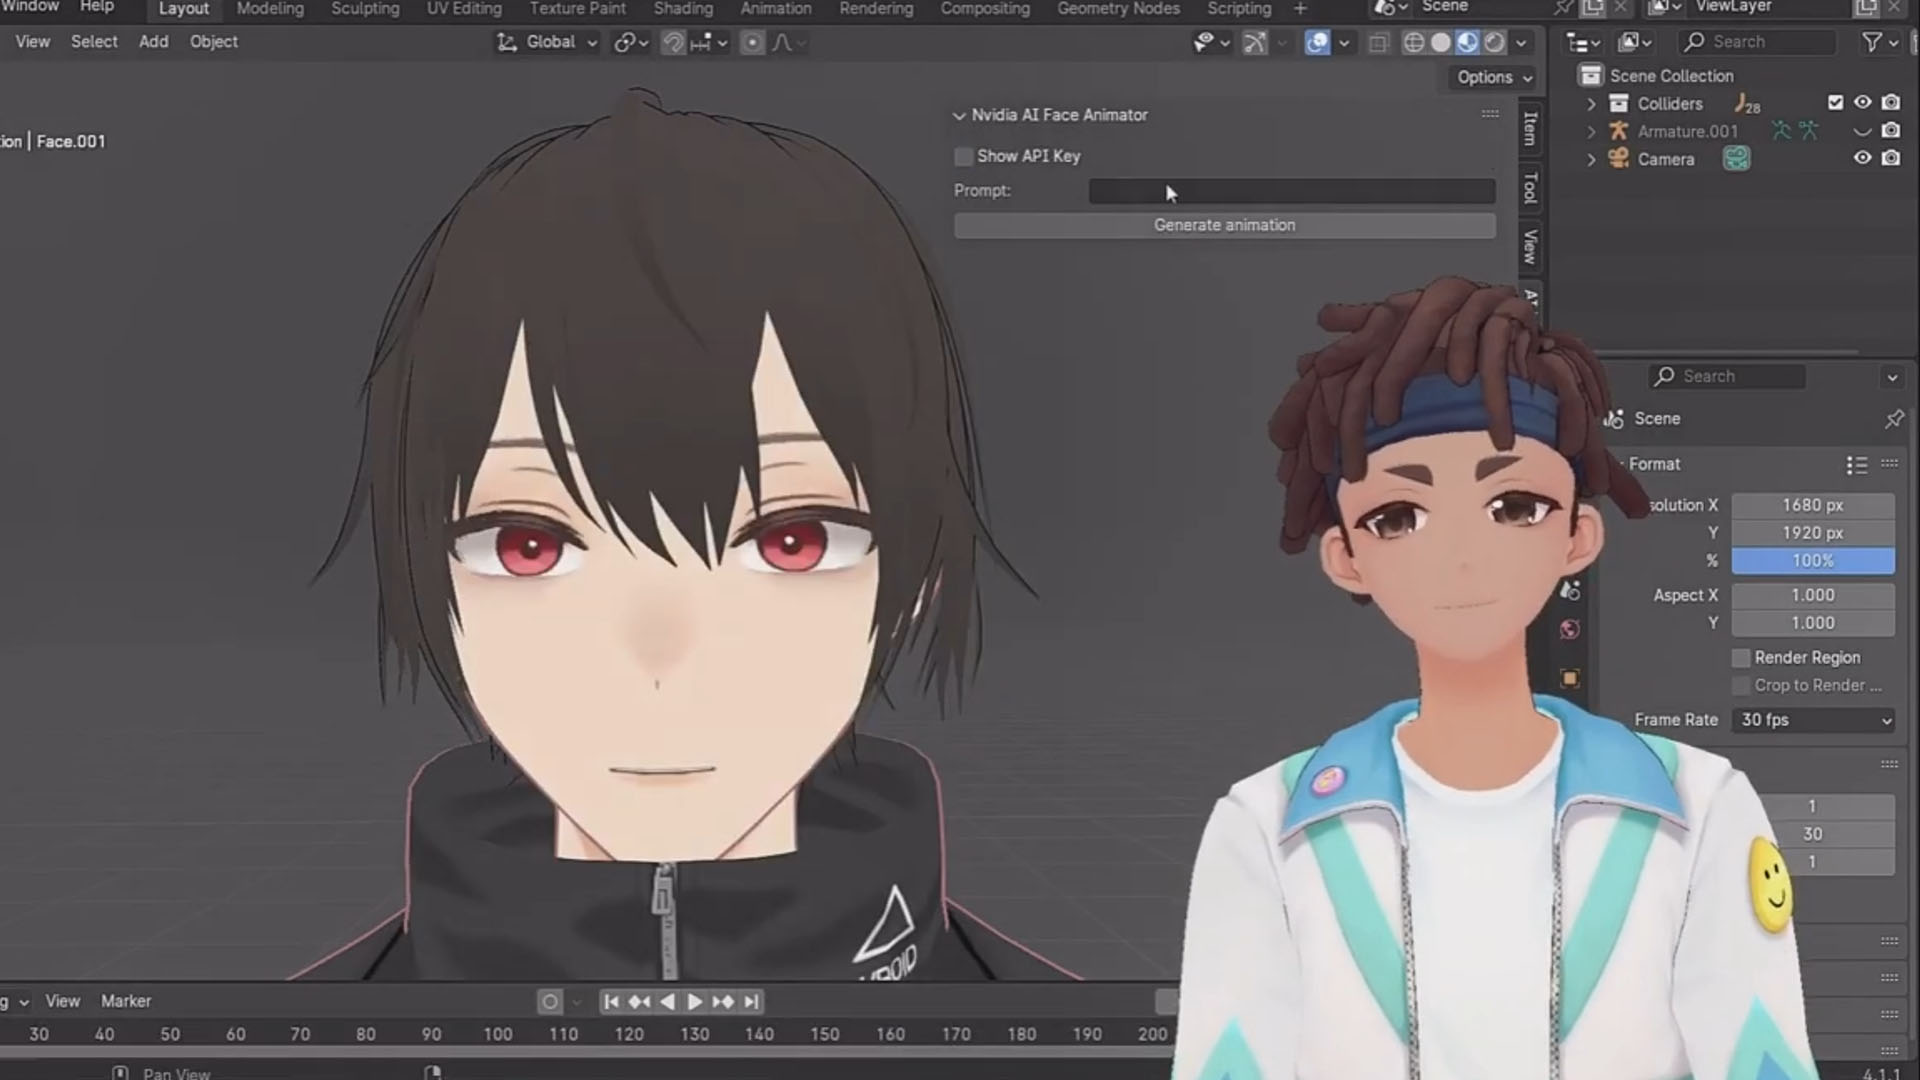The width and height of the screenshot is (1920, 1080).
Task: Click the play animation button
Action: [695, 1001]
